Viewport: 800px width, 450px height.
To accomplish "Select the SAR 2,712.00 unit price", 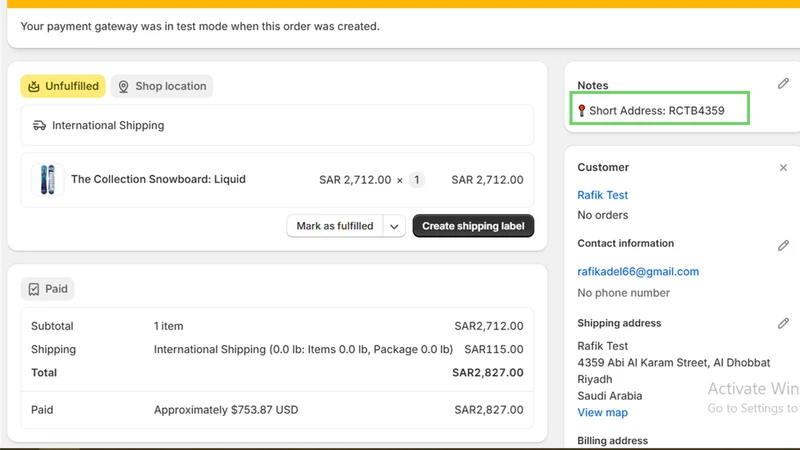I will click(x=355, y=180).
